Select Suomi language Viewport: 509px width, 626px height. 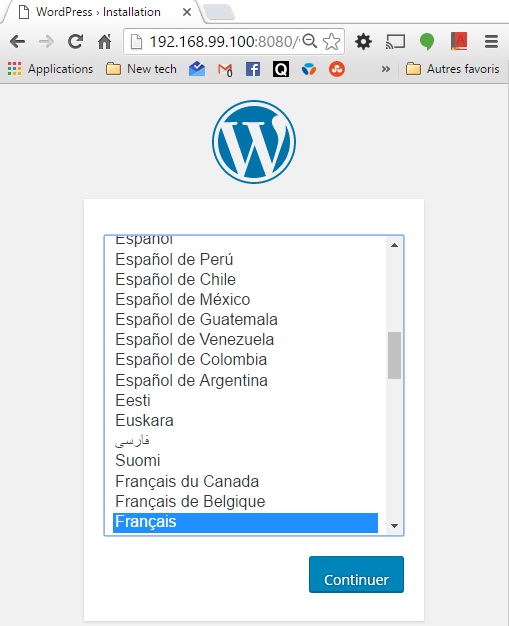click(x=246, y=461)
